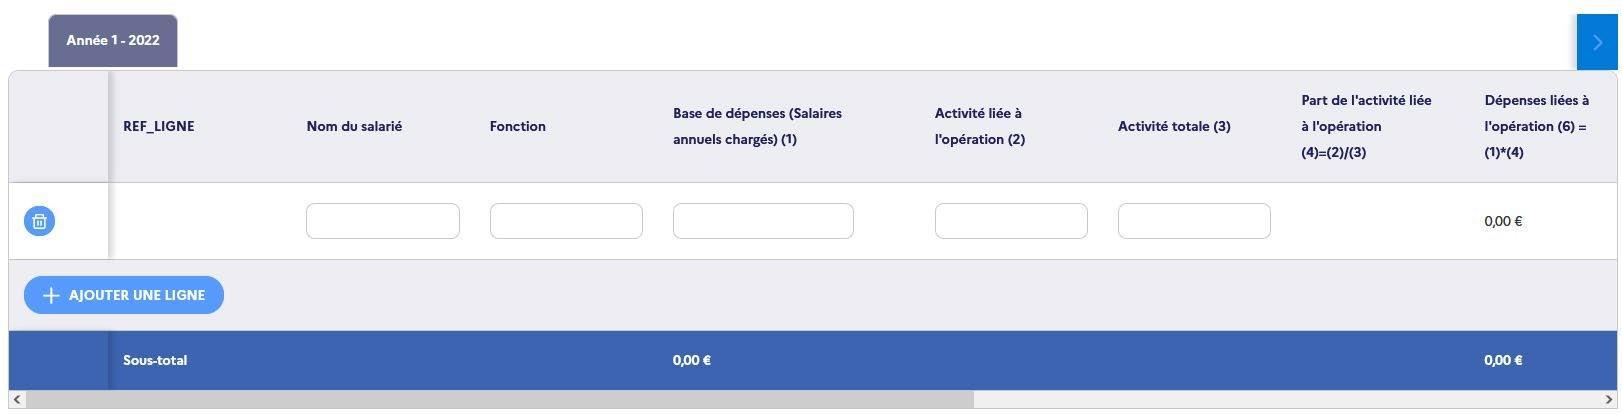Select the Année 1 - 2022 tab
The height and width of the screenshot is (415, 1622).
pyautogui.click(x=113, y=41)
